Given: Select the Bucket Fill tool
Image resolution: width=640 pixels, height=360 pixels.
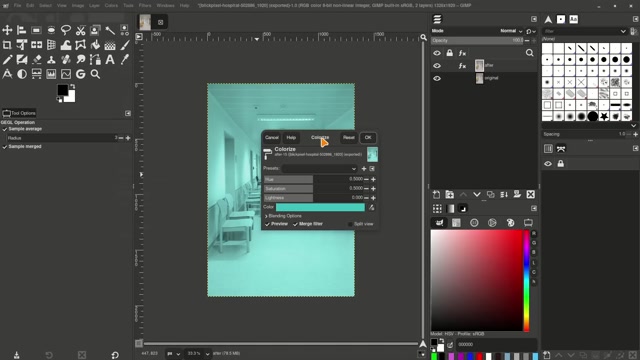Looking at the screenshot, I should point(95,45).
